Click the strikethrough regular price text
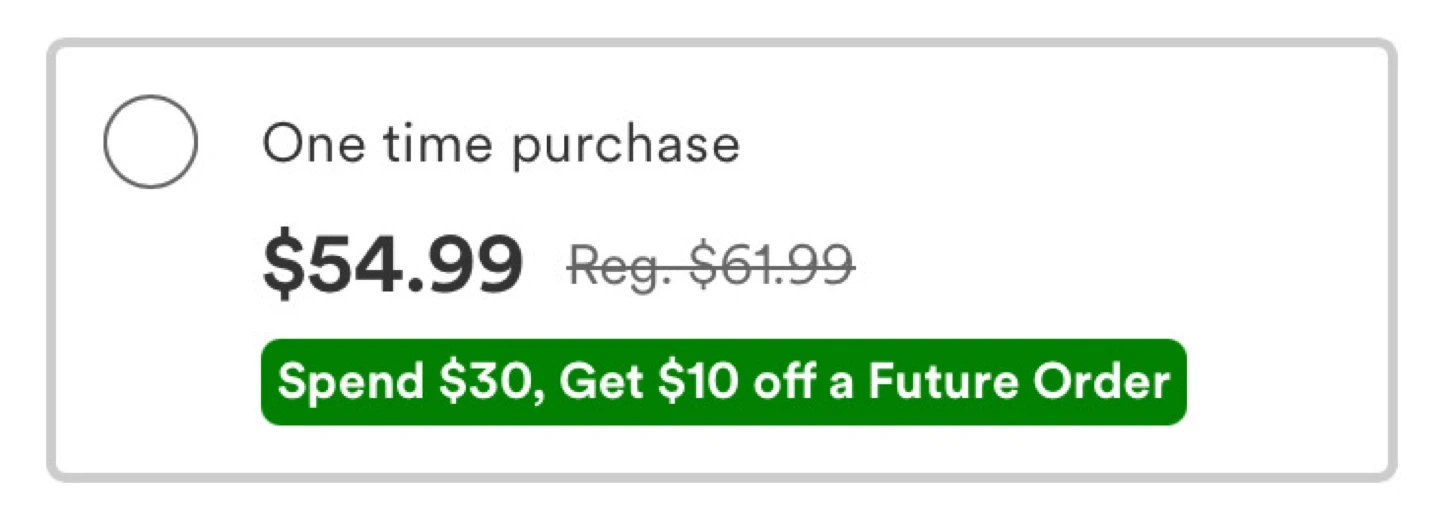Screen dimensions: 1440x526 click(x=711, y=266)
